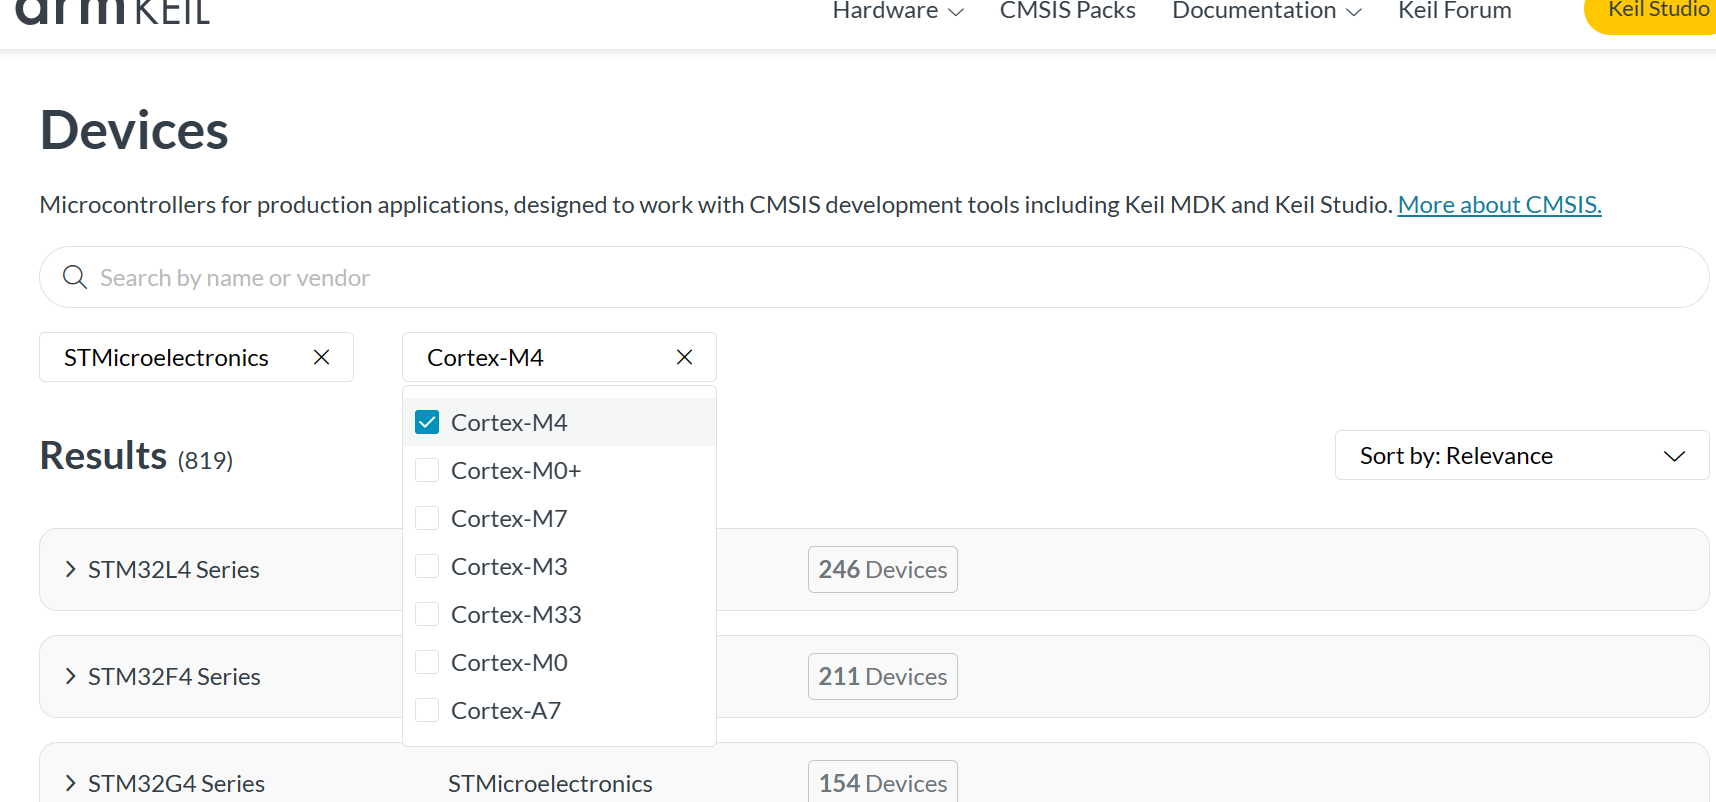This screenshot has height=802, width=1716.
Task: Expand the STM32F4 Series chevron
Action: (x=70, y=676)
